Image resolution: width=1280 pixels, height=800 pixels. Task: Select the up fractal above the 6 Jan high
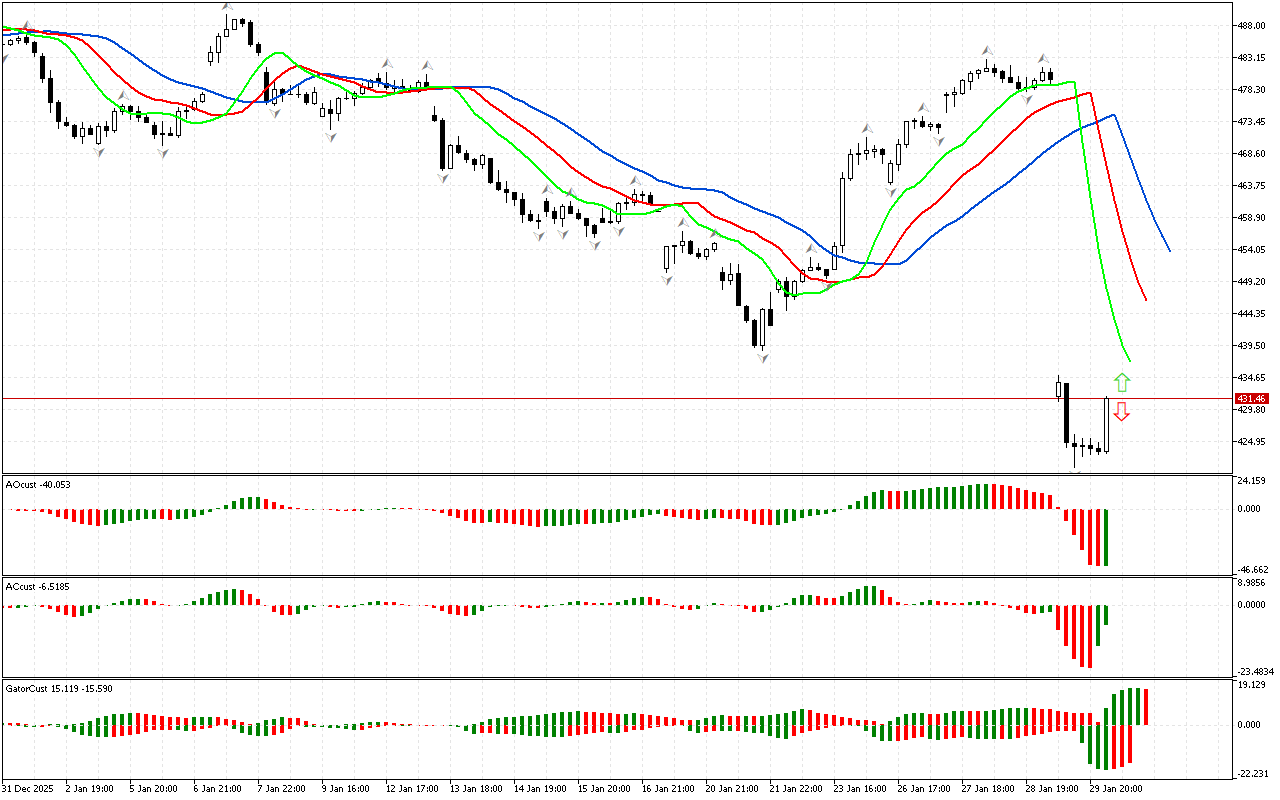tap(227, 8)
